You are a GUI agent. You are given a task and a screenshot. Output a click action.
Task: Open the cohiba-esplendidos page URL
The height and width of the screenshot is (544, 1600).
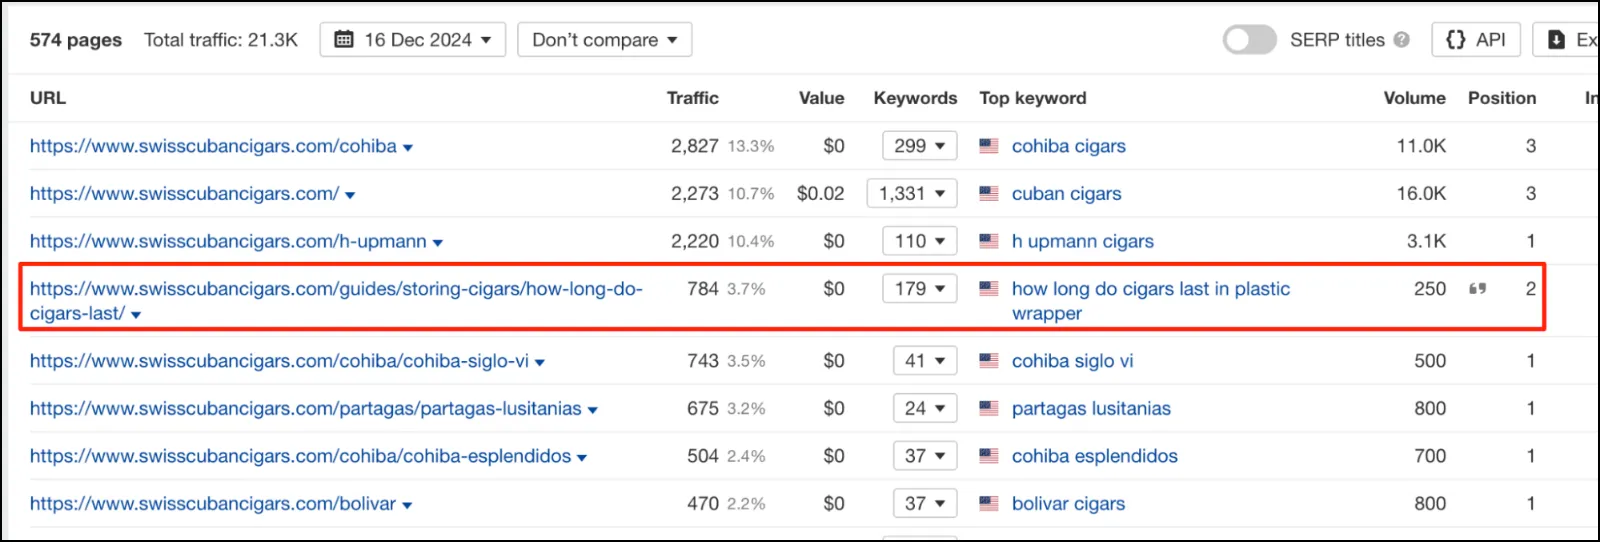[x=300, y=456]
